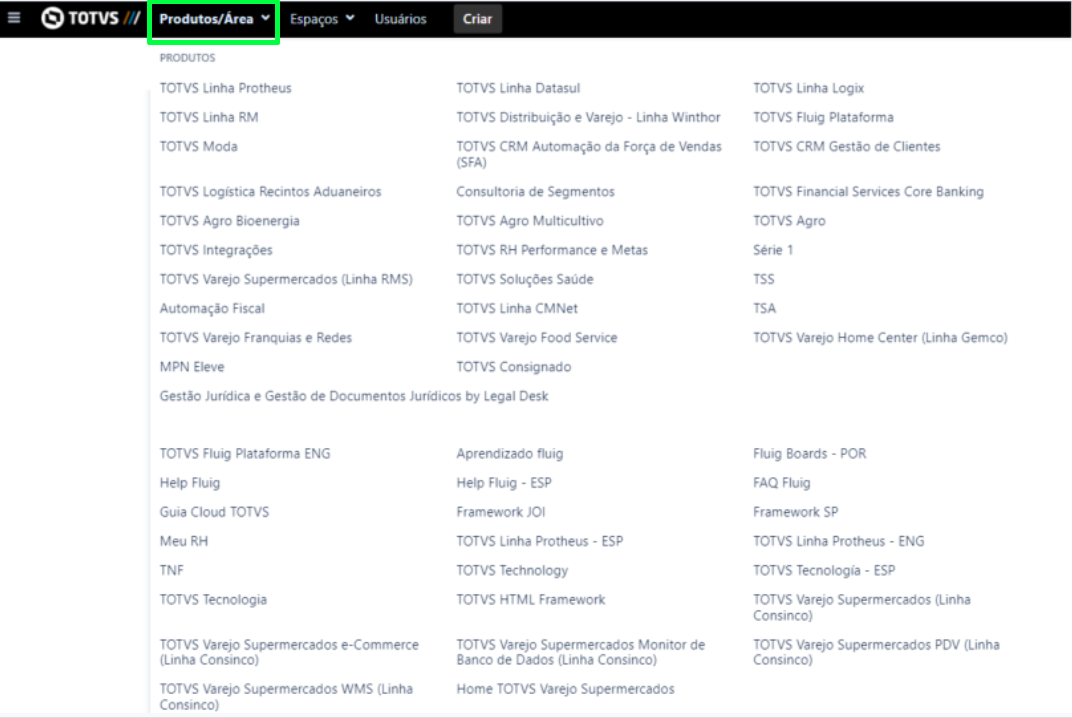Open the TOTVS Tecnologia link without ESP
1072x718 pixels.
[x=213, y=600]
